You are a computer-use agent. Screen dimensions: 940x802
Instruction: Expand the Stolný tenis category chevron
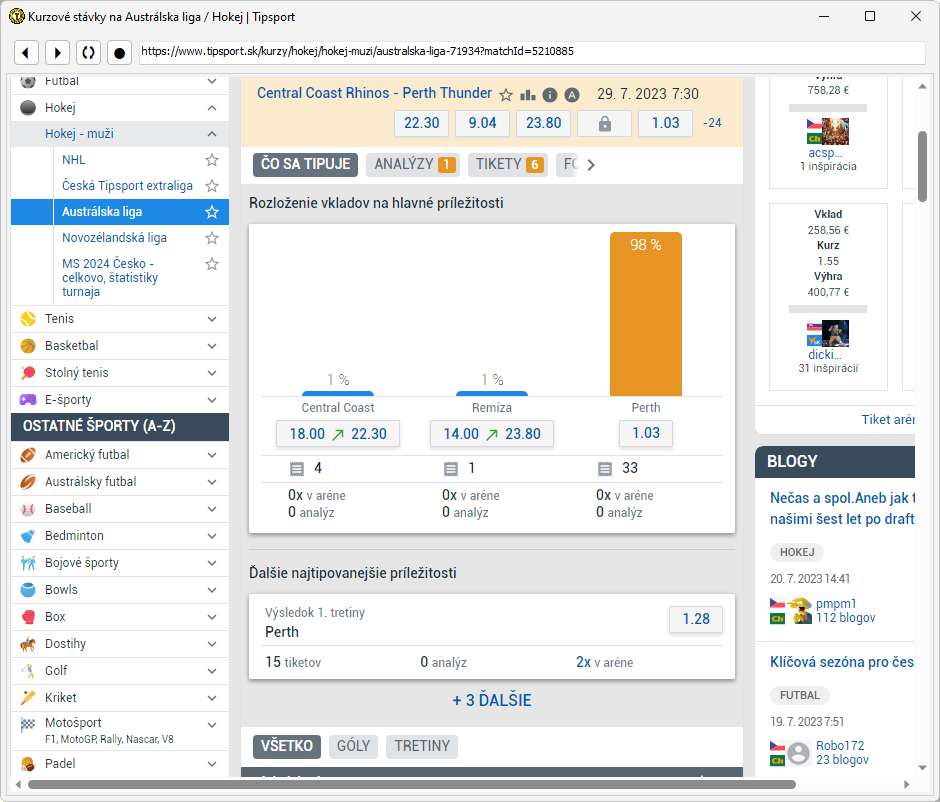[212, 373]
